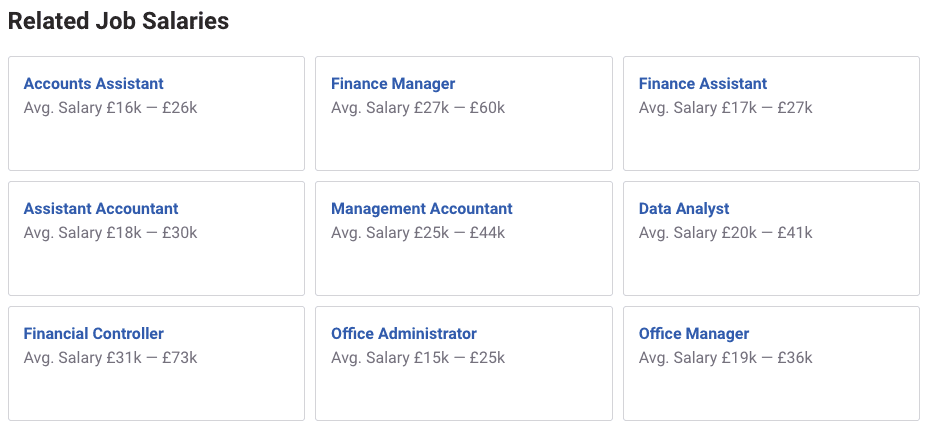Select the Office Administrator job title
Image resolution: width=928 pixels, height=431 pixels.
404,334
